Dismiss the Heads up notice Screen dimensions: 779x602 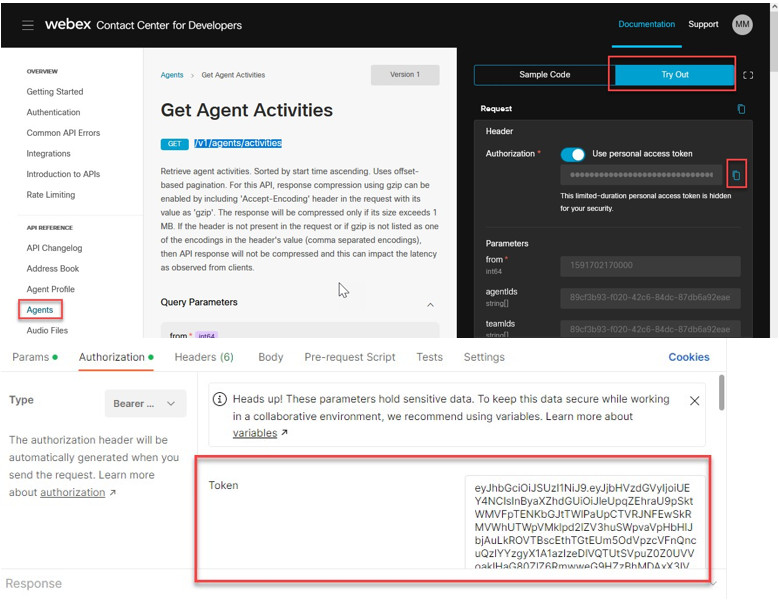[695, 401]
